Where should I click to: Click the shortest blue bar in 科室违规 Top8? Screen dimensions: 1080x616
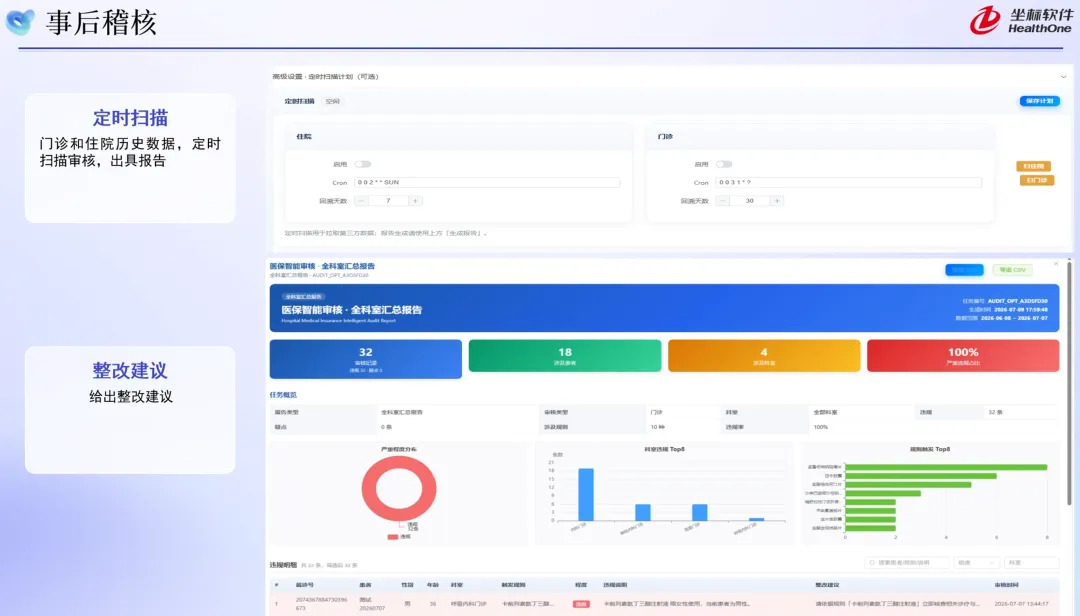click(x=756, y=520)
